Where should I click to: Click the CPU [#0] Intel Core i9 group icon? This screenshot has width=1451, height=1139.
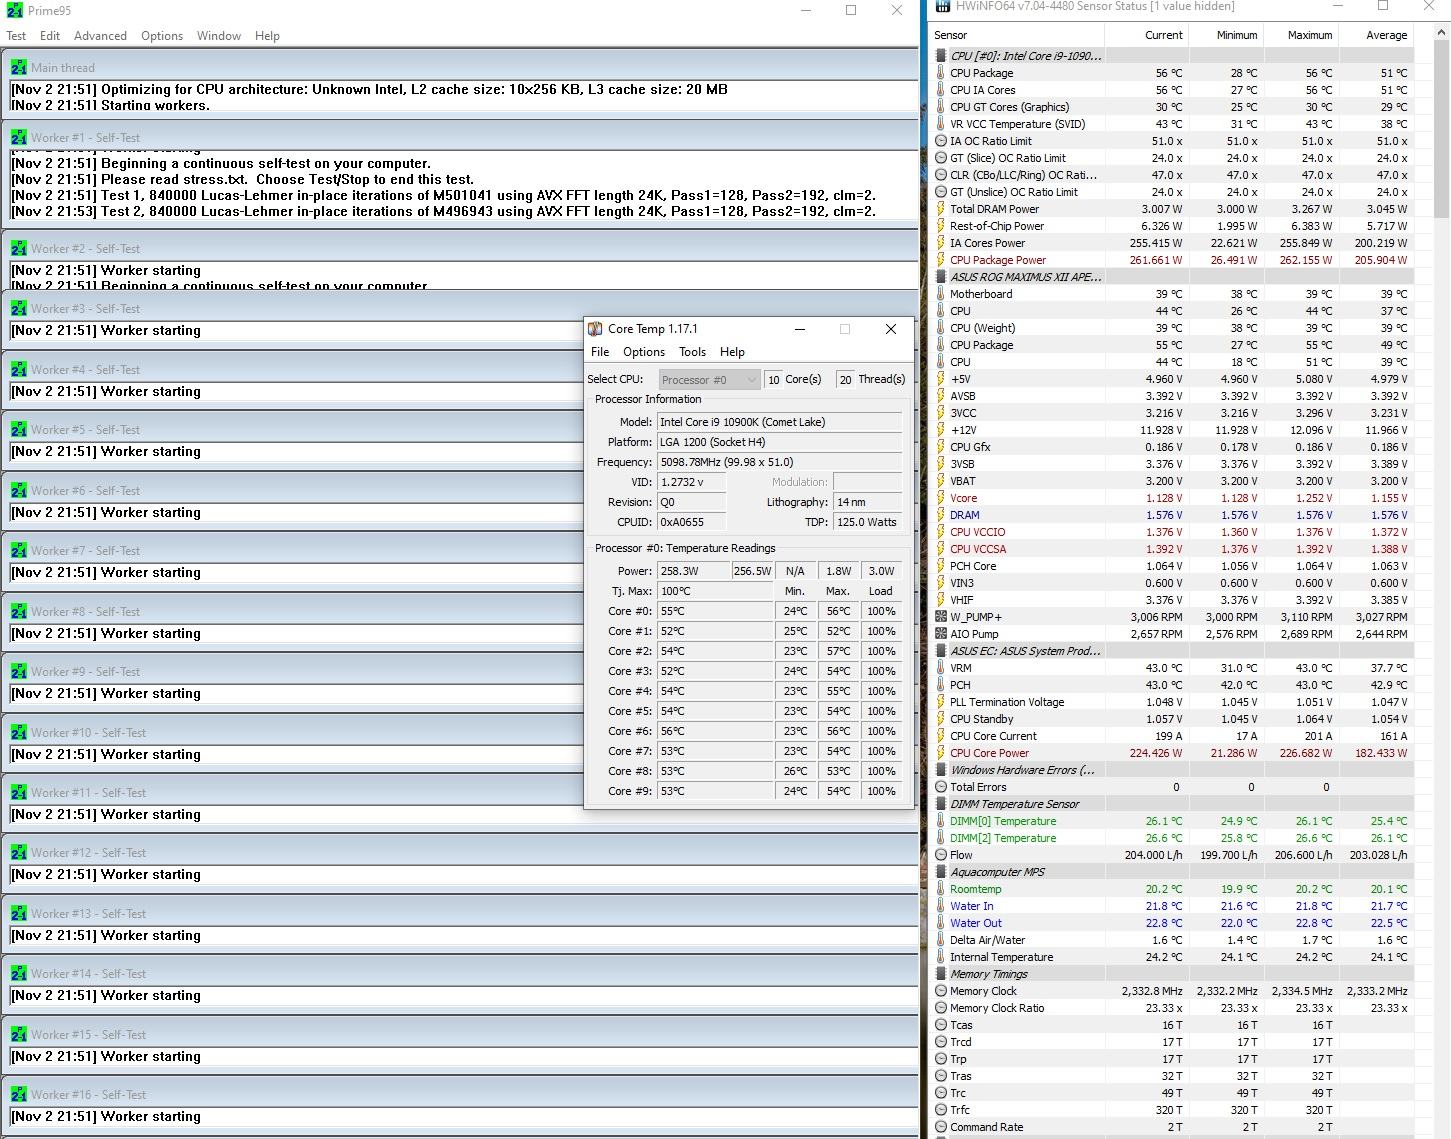(x=940, y=56)
